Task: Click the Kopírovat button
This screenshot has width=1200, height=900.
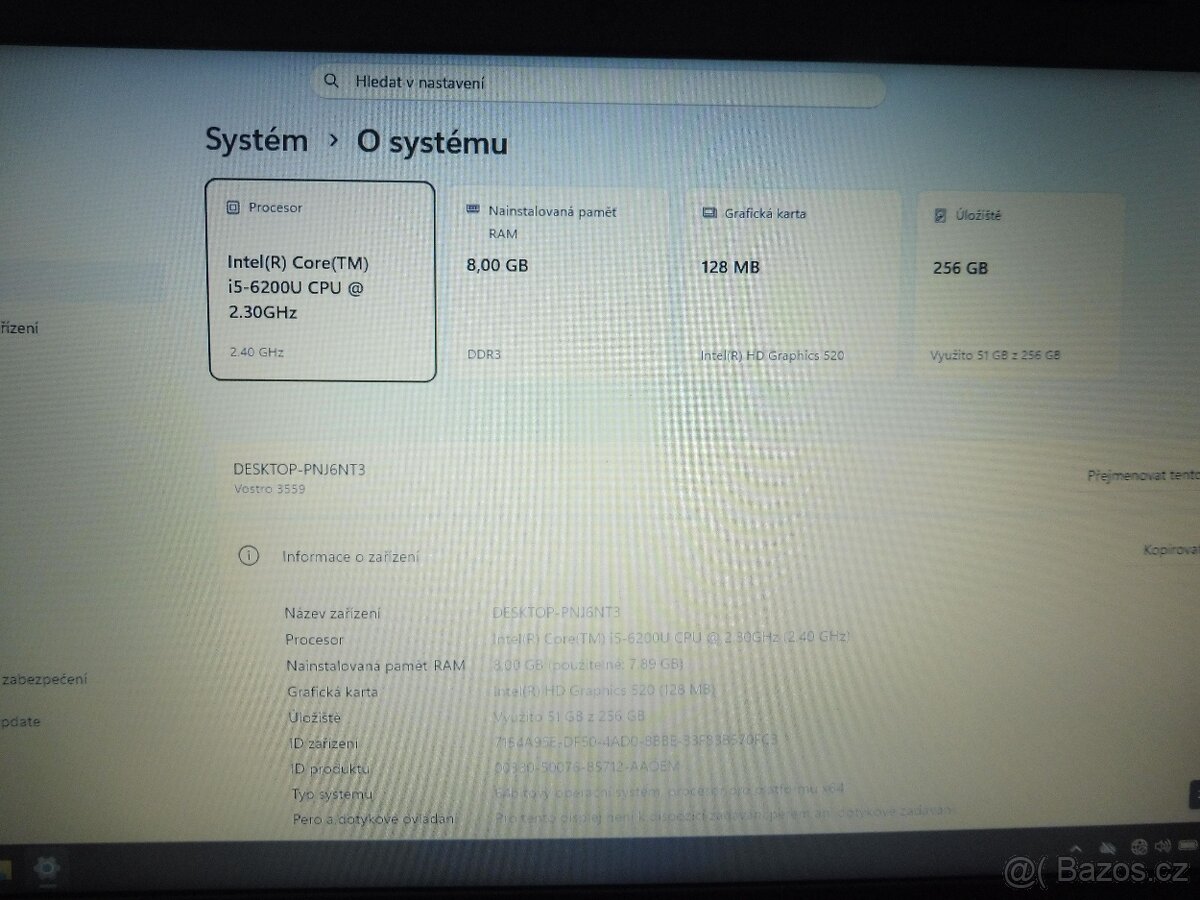Action: tap(1171, 550)
